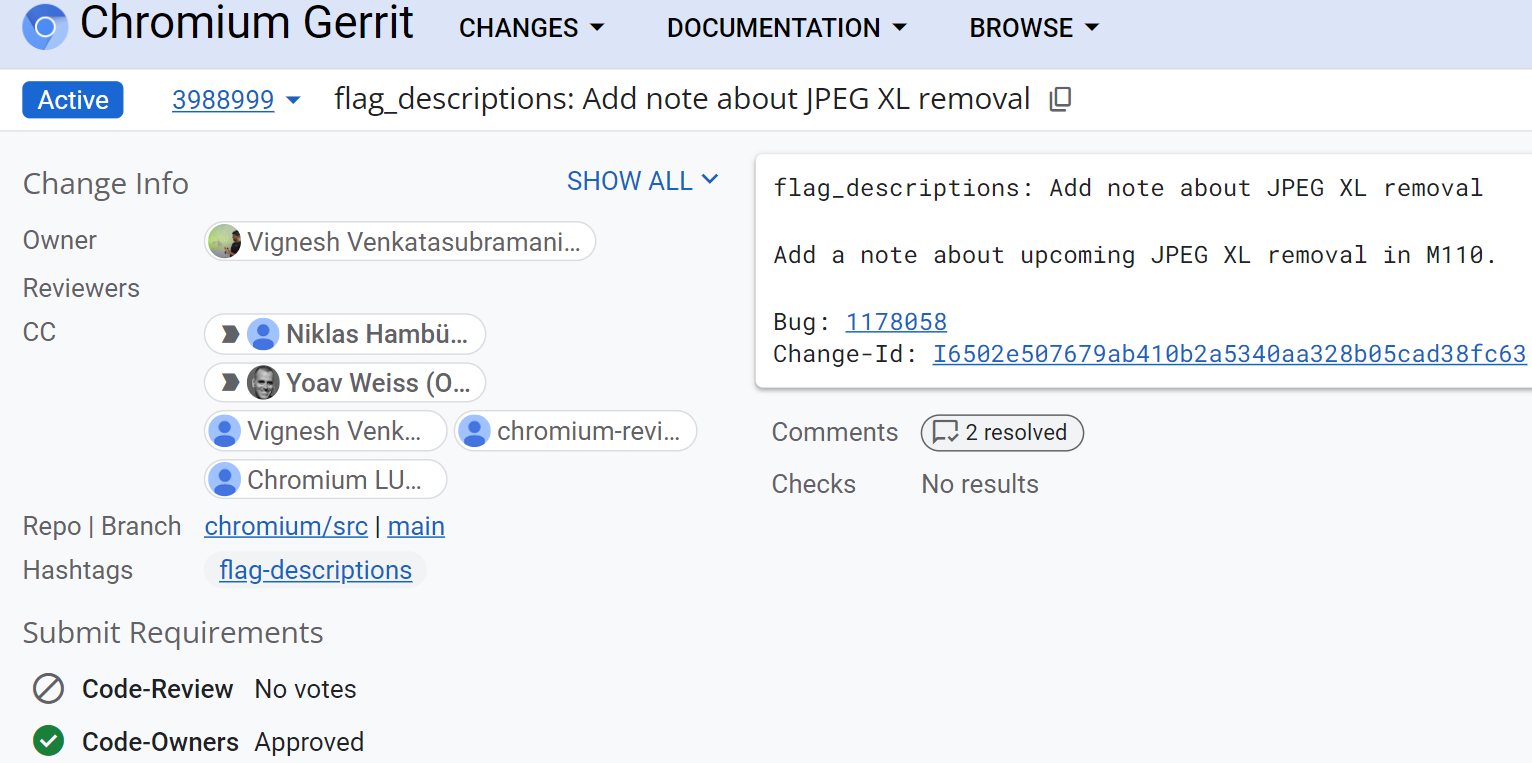Open Bug 1178058 link
The height and width of the screenshot is (763, 1532).
point(896,322)
